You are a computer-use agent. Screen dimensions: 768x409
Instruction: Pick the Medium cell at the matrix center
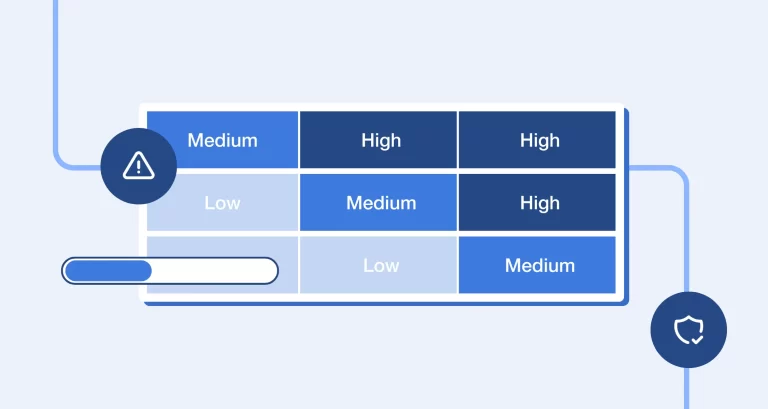point(380,203)
